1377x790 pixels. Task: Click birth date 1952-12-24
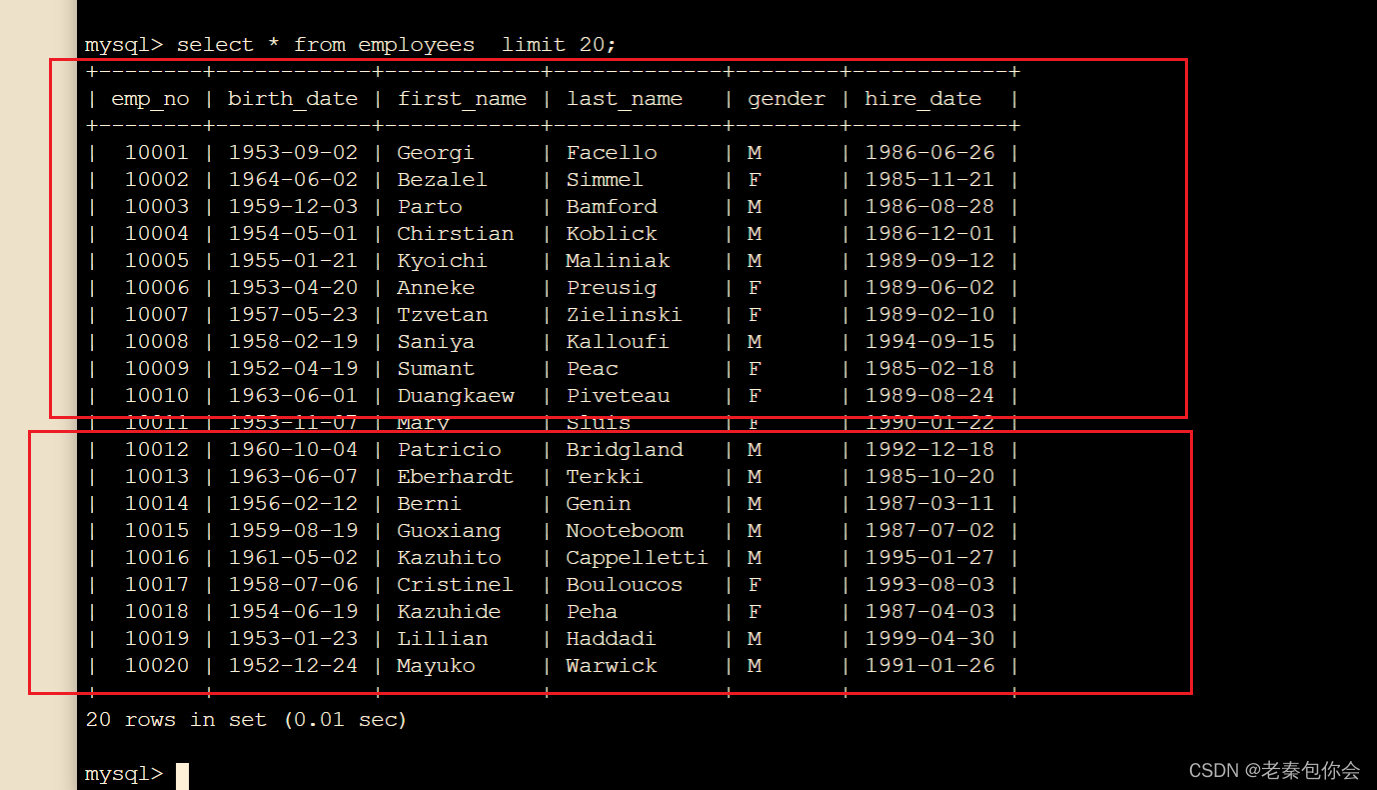[293, 666]
